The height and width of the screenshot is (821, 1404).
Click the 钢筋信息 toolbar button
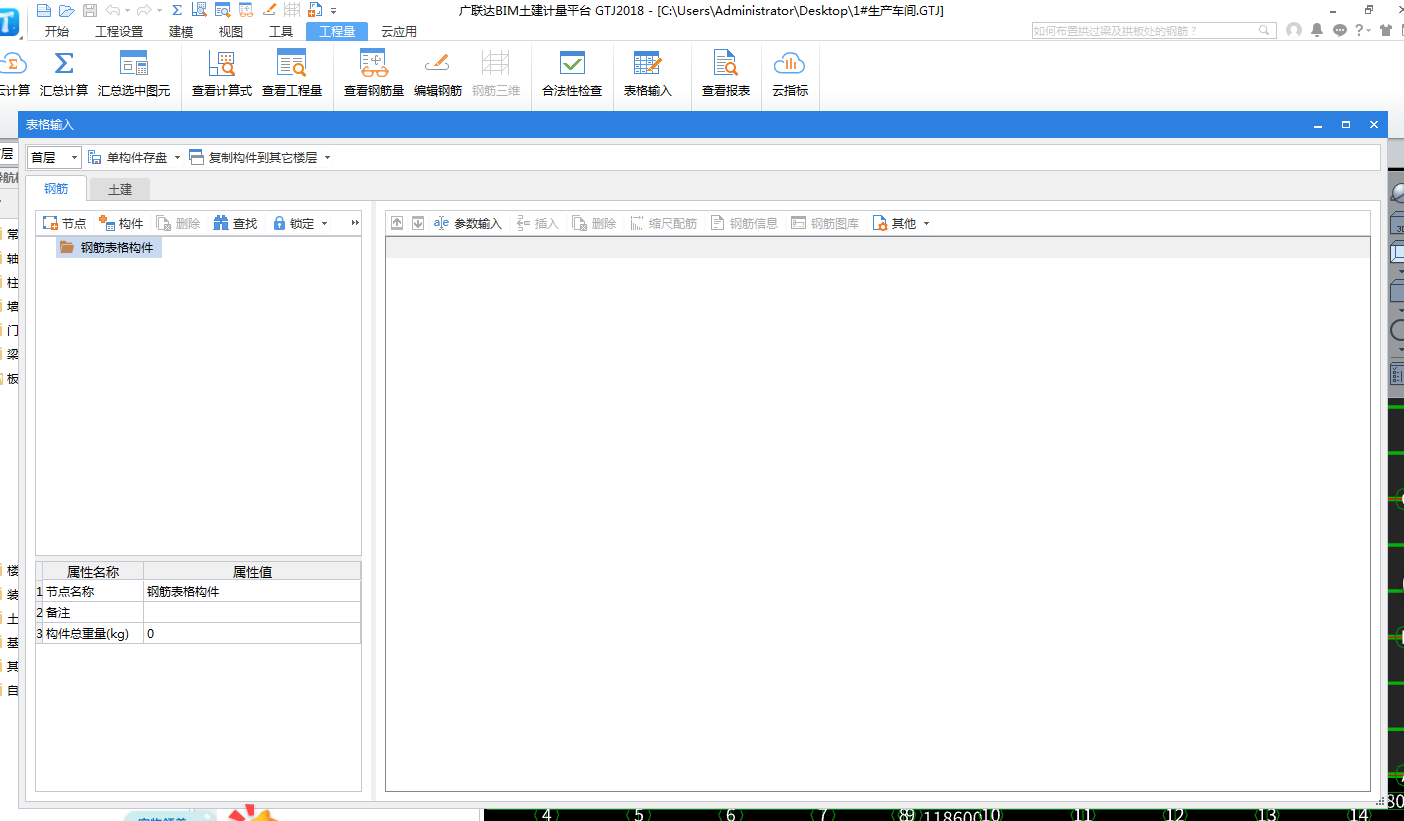pos(744,223)
